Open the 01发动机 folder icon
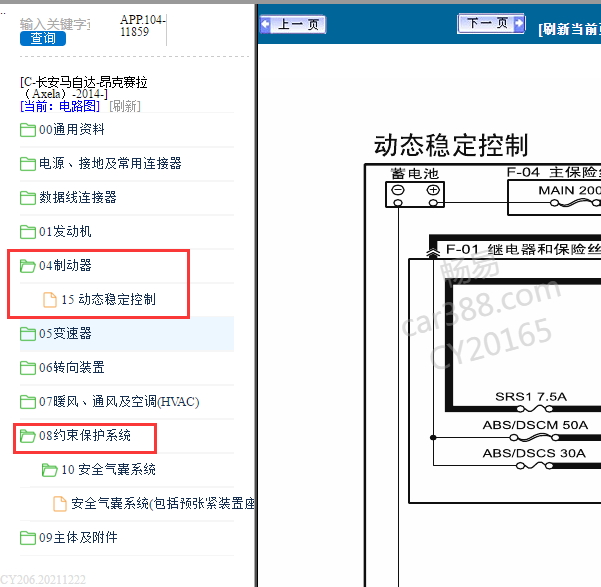 click(x=28, y=232)
